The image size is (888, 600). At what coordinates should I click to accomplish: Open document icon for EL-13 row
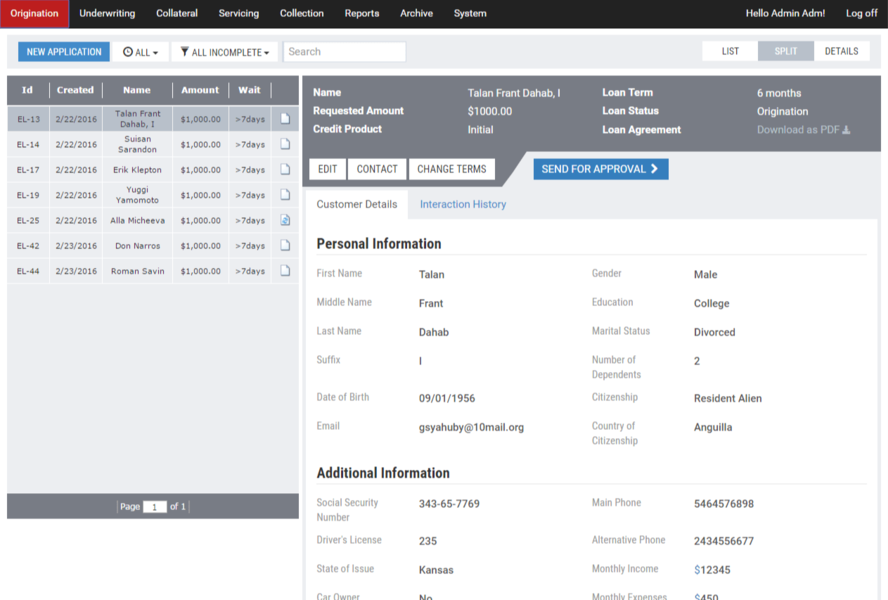tap(285, 119)
